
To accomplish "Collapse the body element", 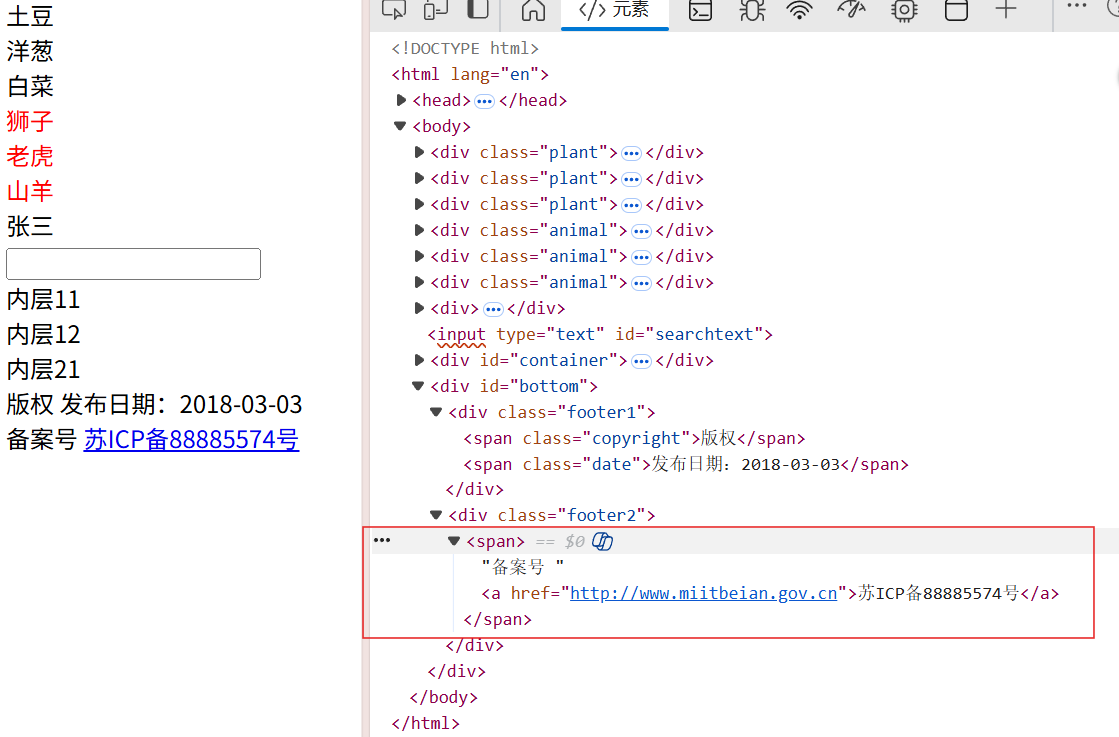I will click(x=400, y=126).
